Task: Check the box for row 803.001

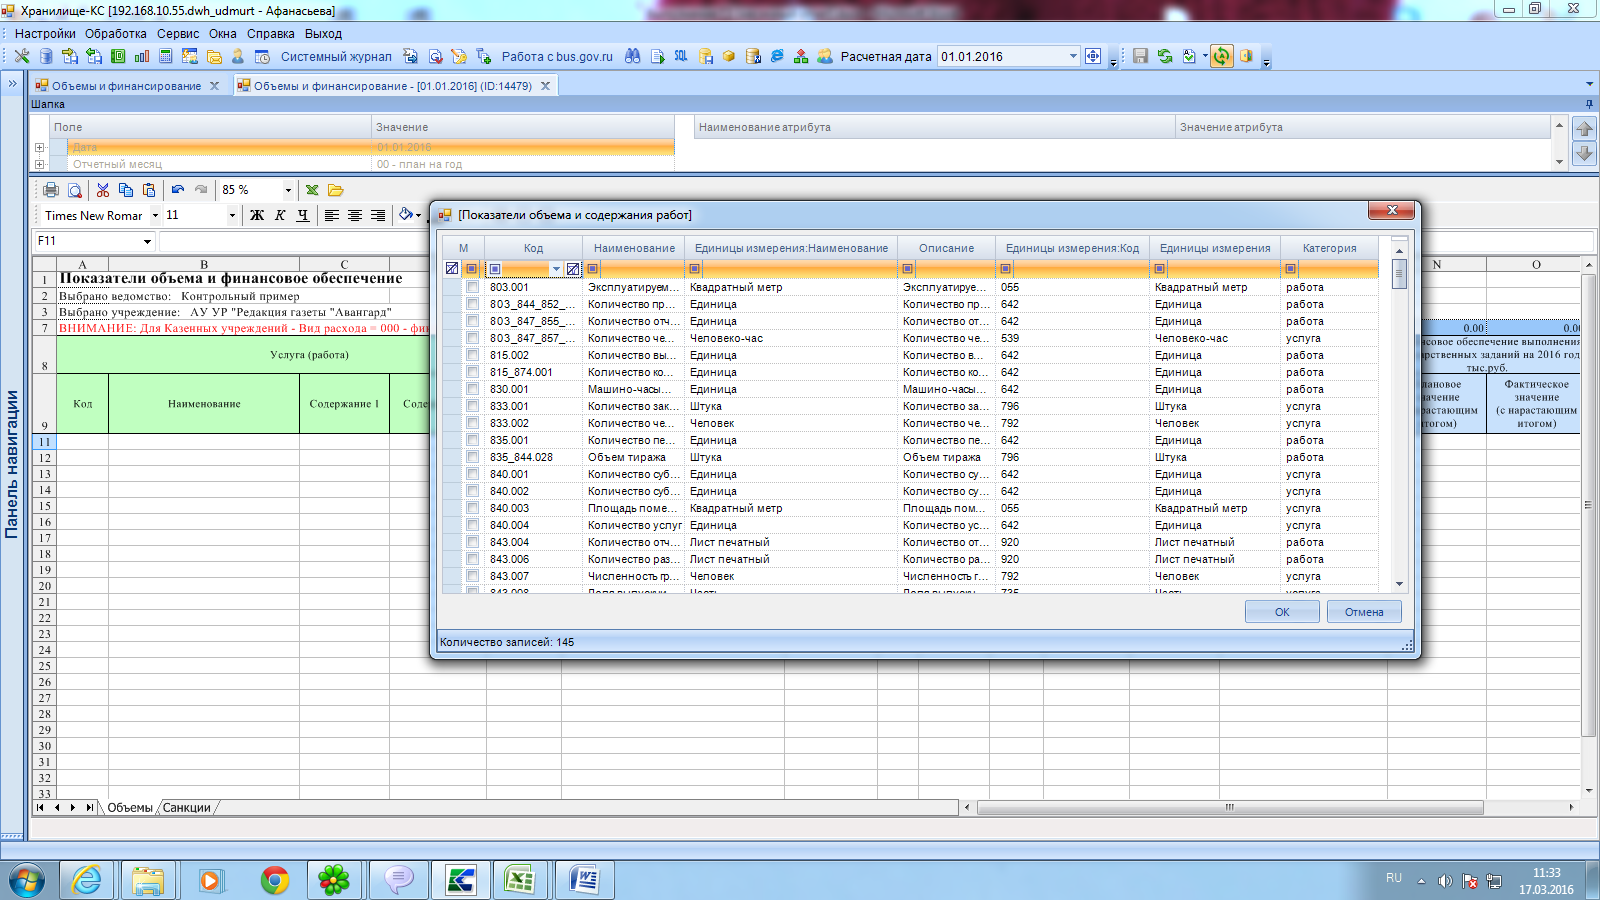Action: pyautogui.click(x=472, y=288)
